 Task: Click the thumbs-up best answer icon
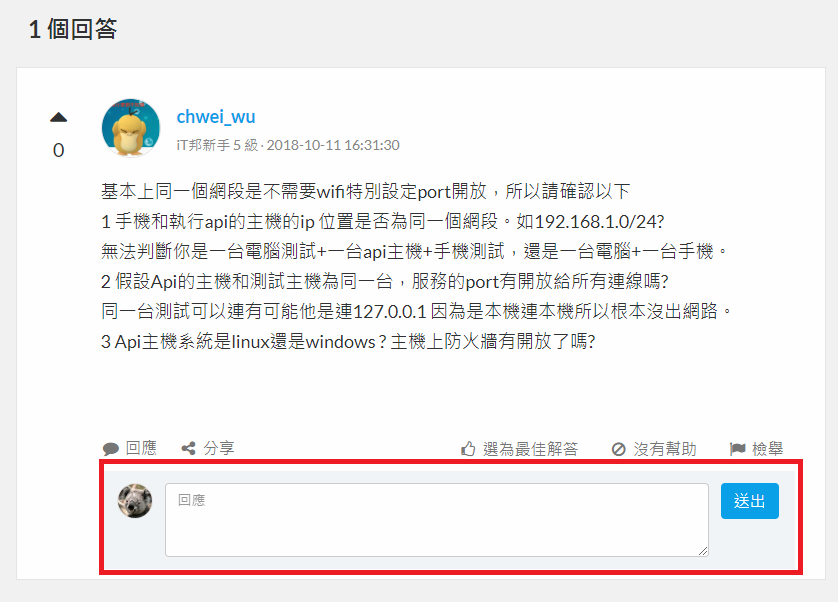point(468,449)
